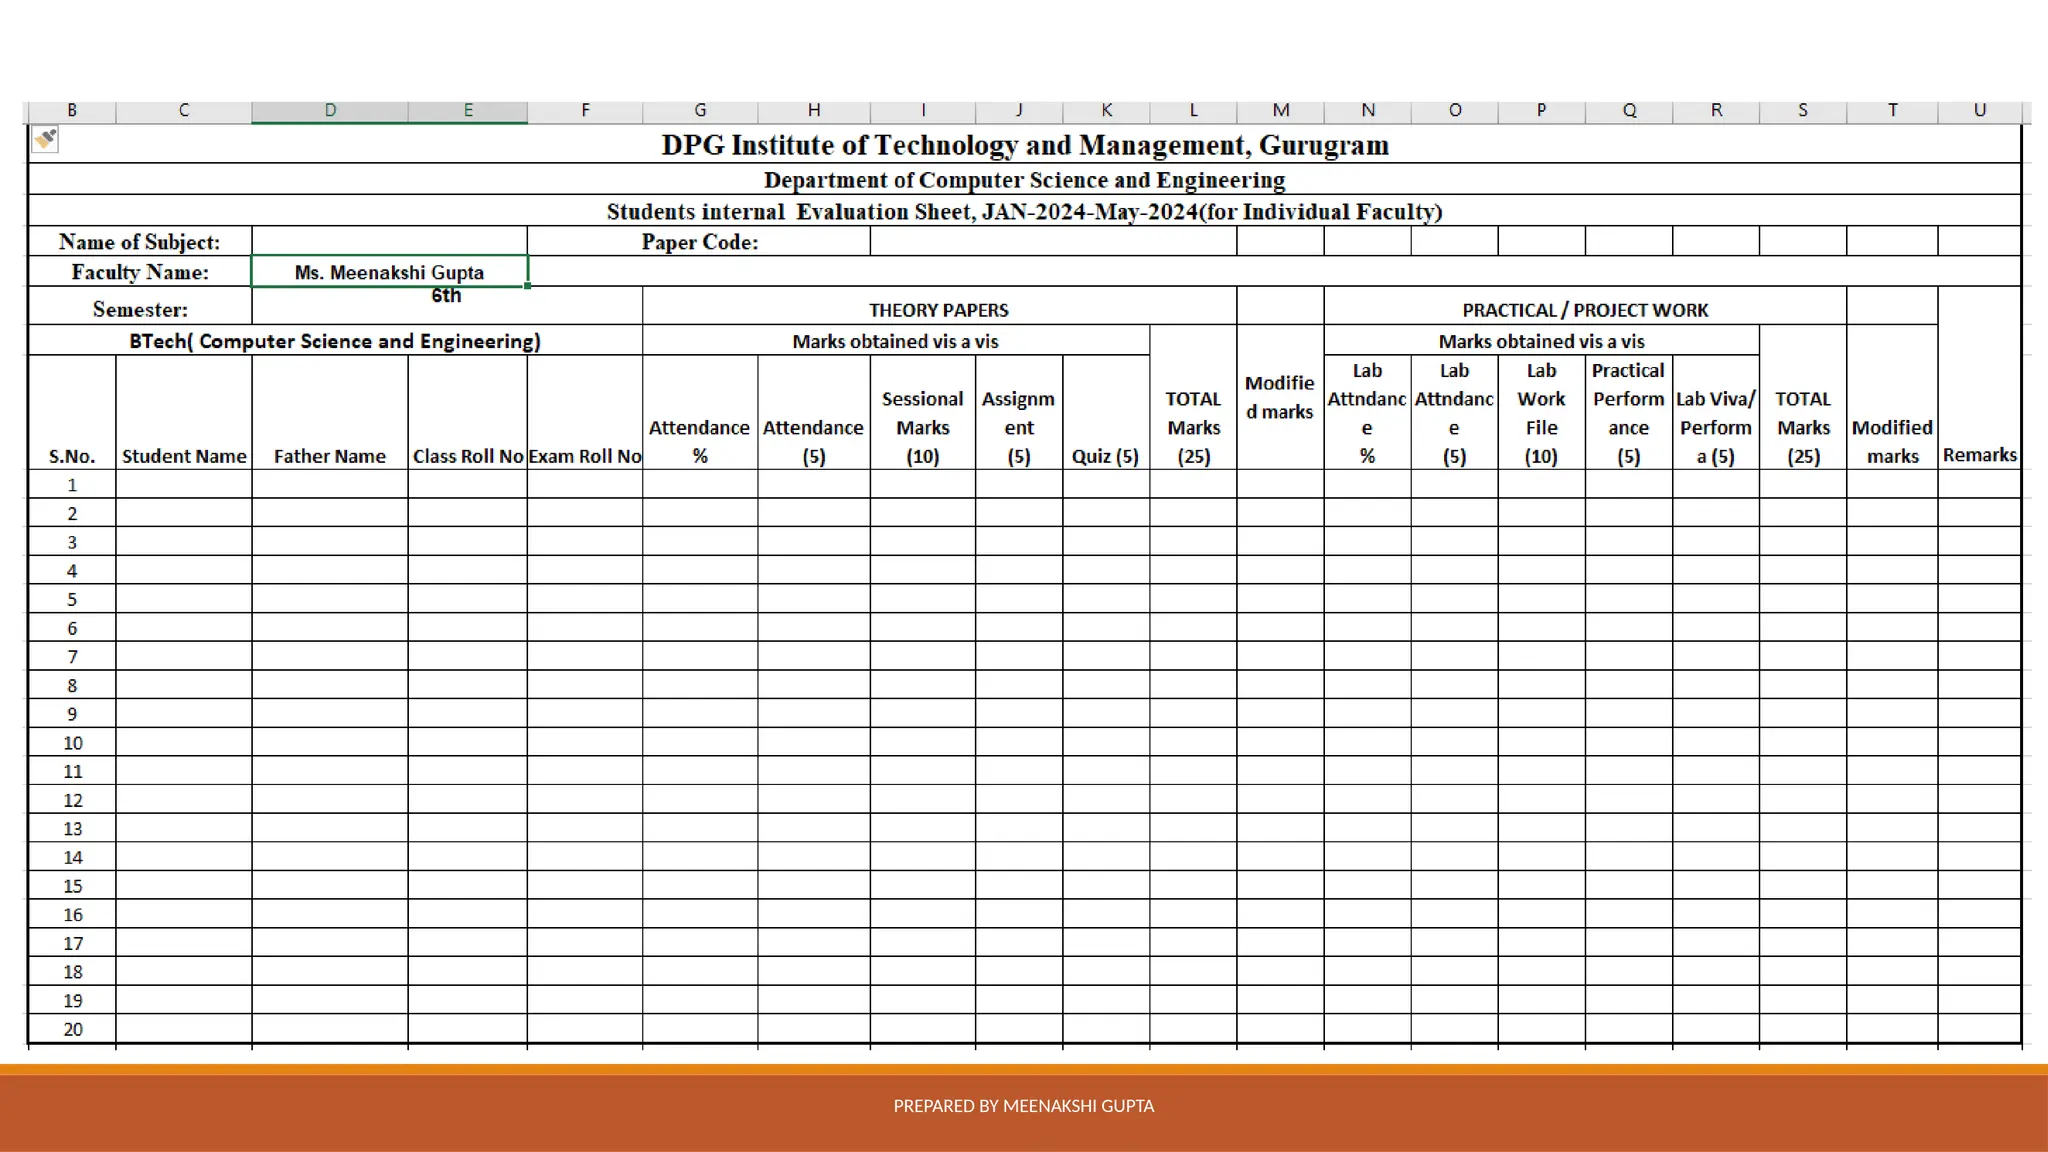Screen dimensions: 2048x1152
Task: Click the Lab Work File (10) heading
Action: (1541, 413)
